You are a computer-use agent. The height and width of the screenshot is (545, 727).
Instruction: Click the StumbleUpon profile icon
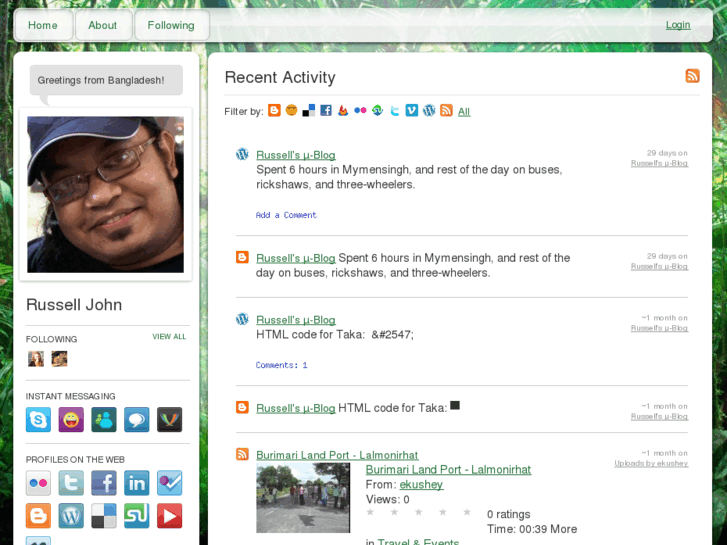coord(137,516)
